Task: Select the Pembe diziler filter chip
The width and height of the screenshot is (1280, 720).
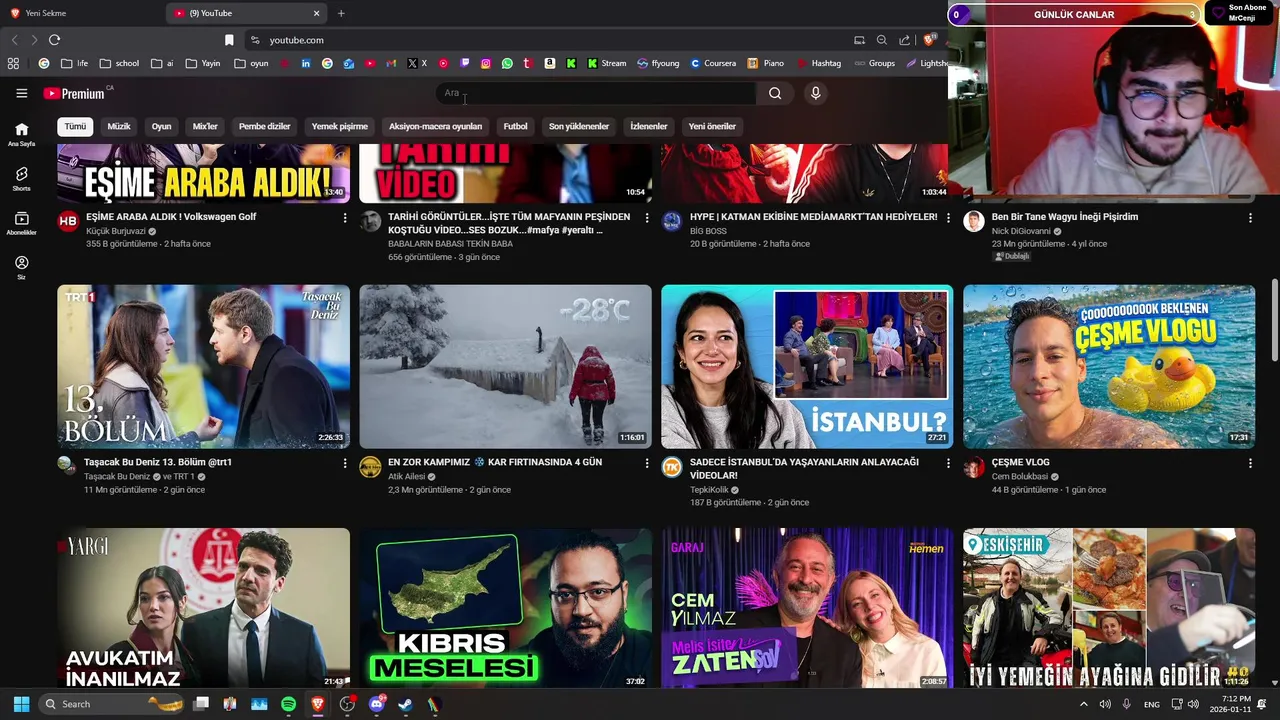Action: (x=264, y=126)
